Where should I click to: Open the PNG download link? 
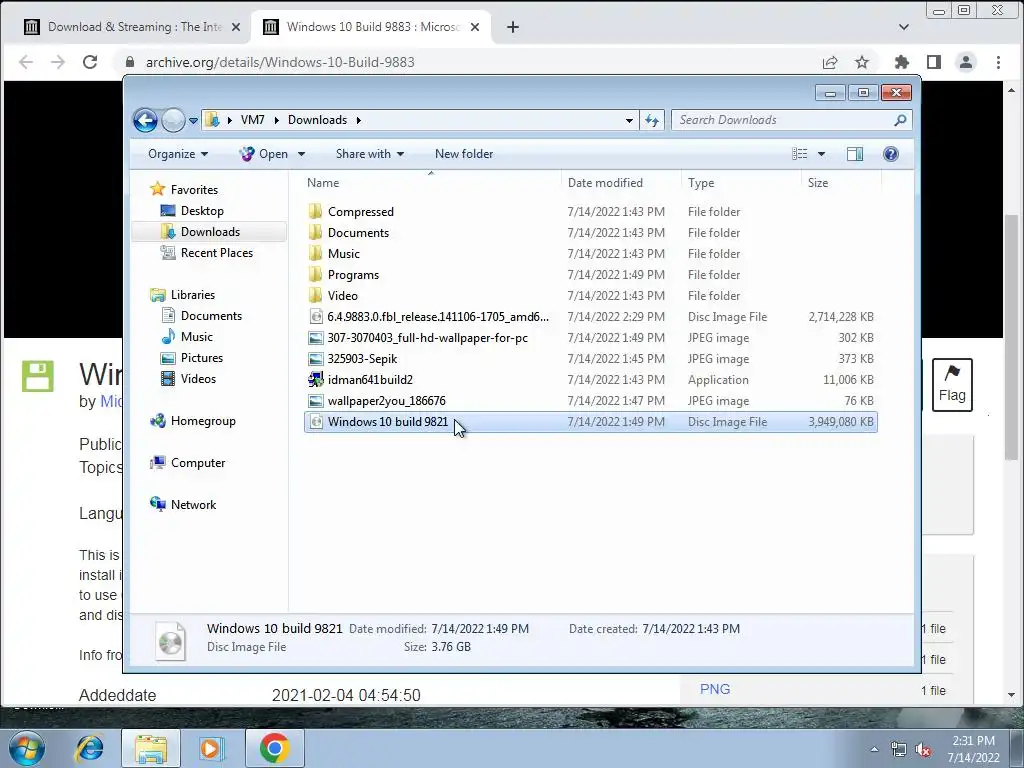point(714,689)
